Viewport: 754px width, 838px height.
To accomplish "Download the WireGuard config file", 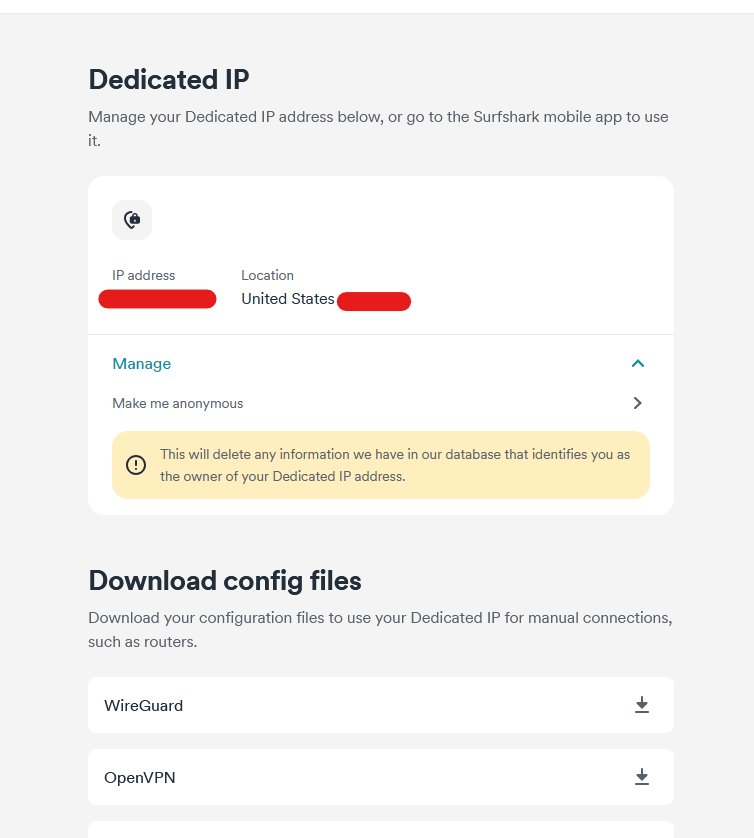I will [x=642, y=705].
